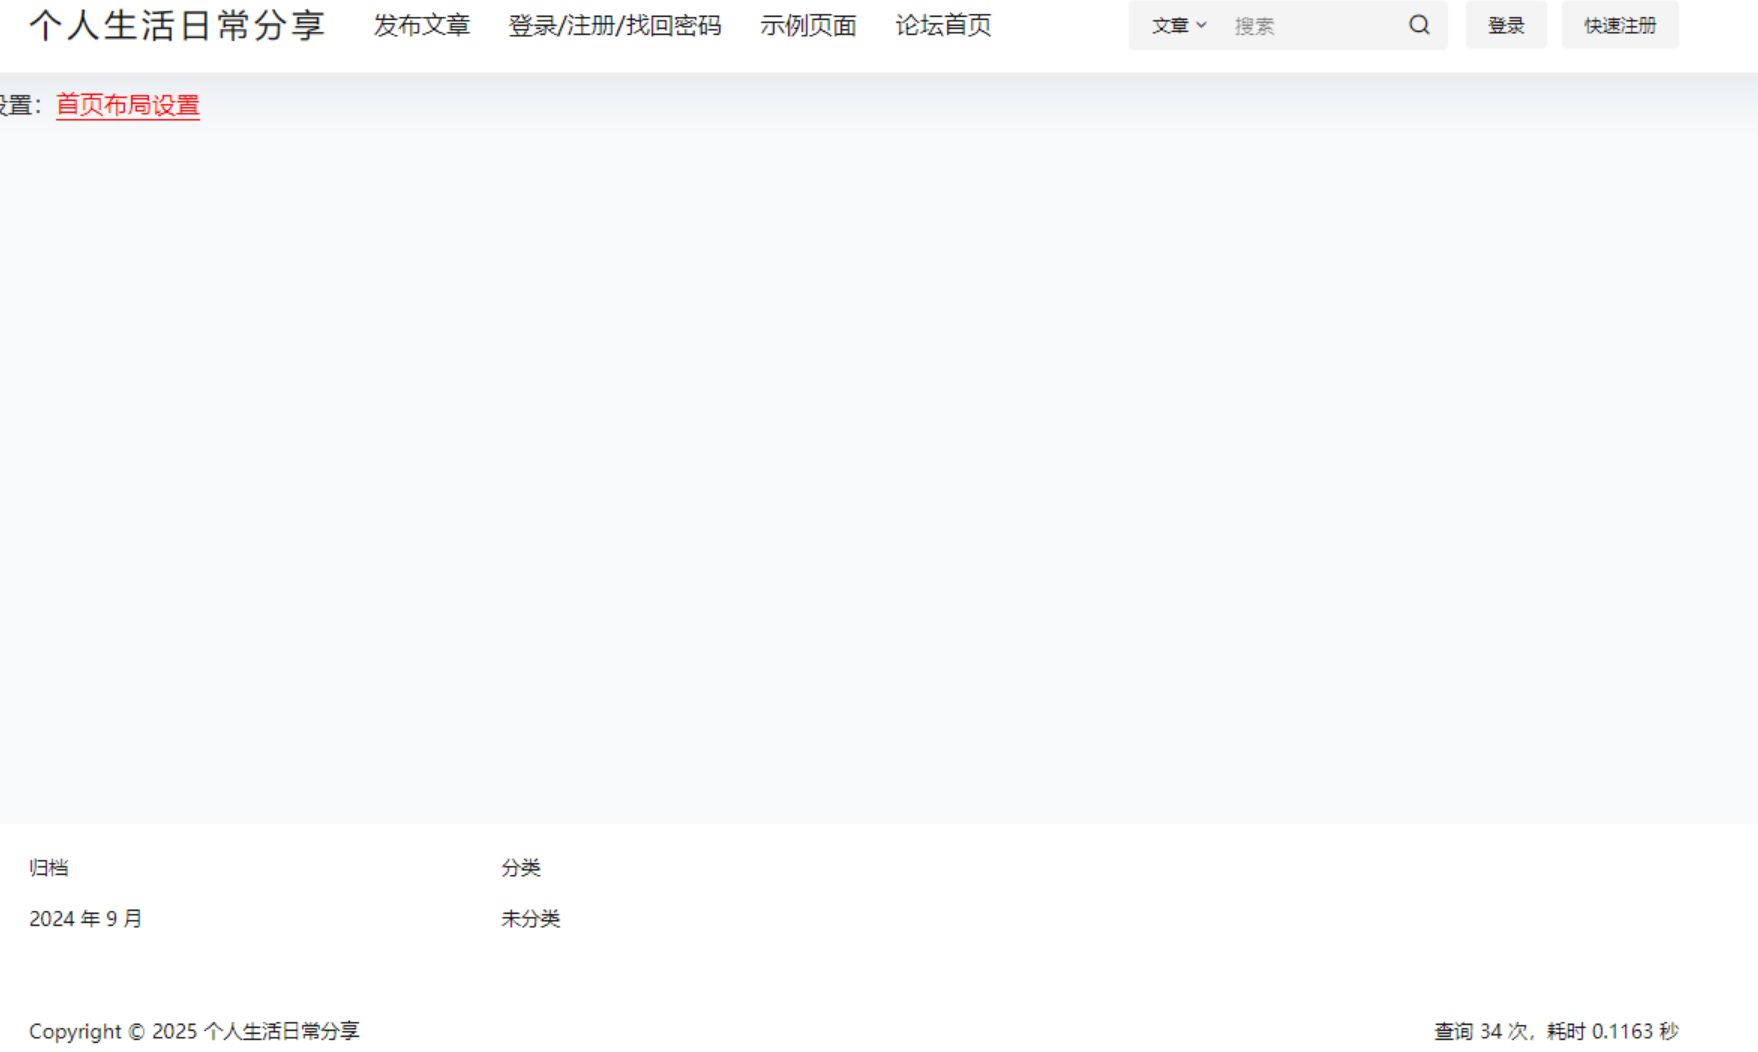This screenshot has width=1758, height=1052.
Task: Click the 归档 section heading
Action: [x=51, y=867]
